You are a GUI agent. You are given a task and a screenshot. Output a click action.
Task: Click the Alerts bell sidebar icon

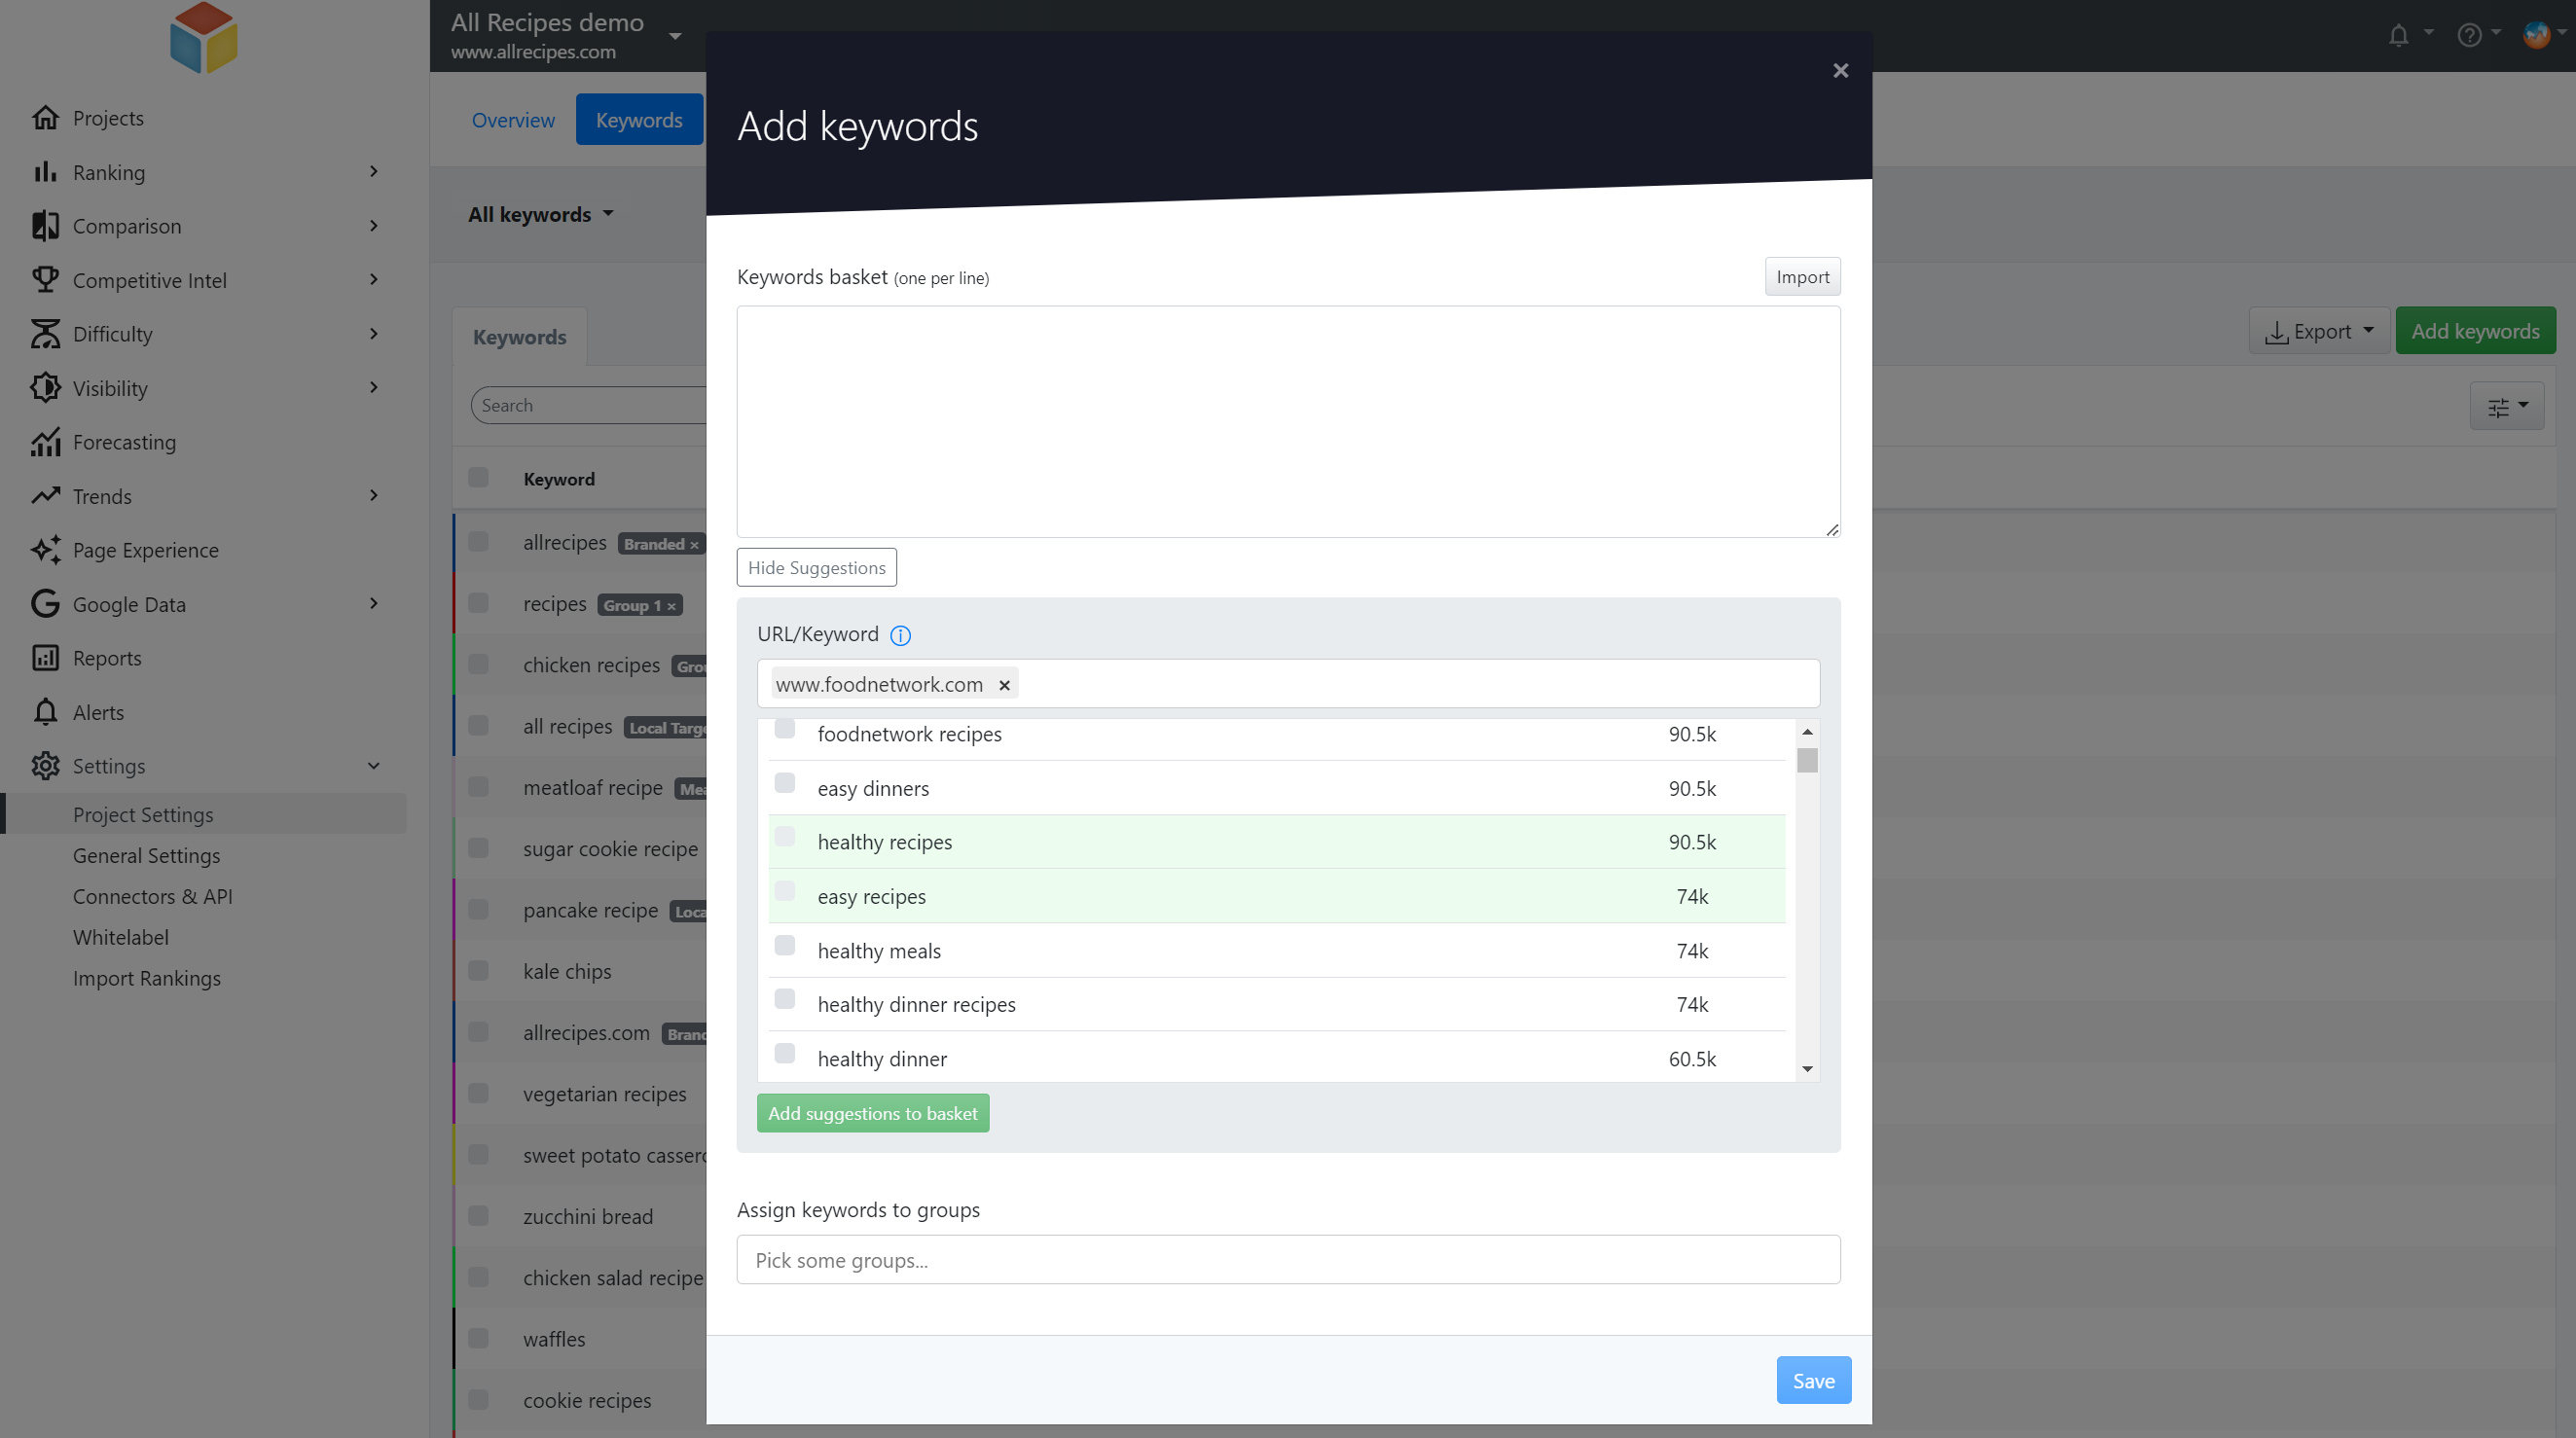pyautogui.click(x=45, y=712)
